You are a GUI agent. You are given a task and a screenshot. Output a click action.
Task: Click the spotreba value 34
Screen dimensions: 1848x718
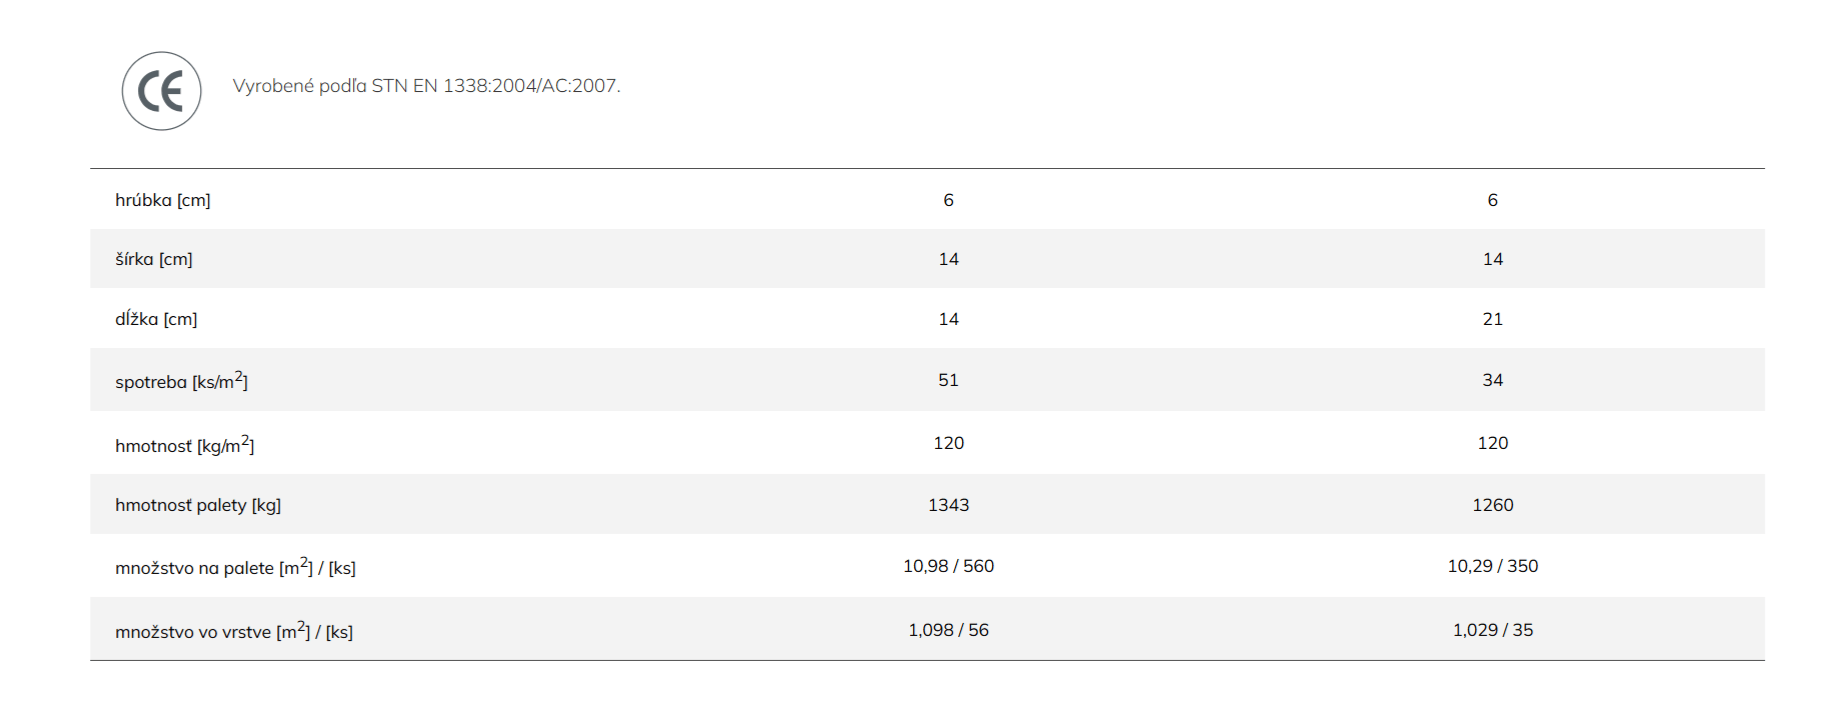pyautogui.click(x=1493, y=380)
